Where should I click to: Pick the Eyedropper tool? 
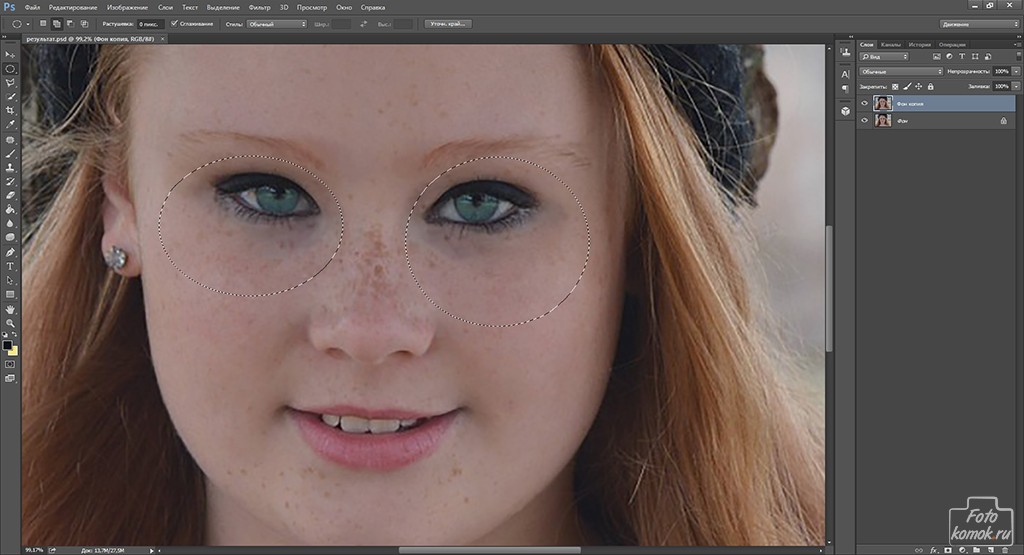coord(10,124)
